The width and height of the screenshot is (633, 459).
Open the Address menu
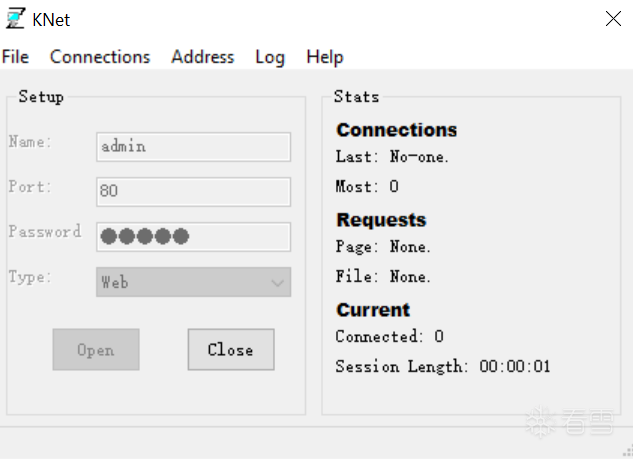point(202,57)
